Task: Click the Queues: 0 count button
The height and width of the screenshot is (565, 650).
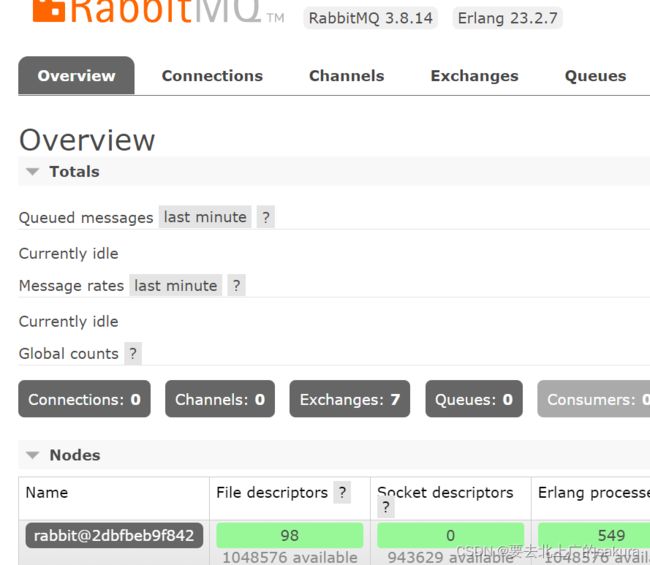Action: point(474,399)
